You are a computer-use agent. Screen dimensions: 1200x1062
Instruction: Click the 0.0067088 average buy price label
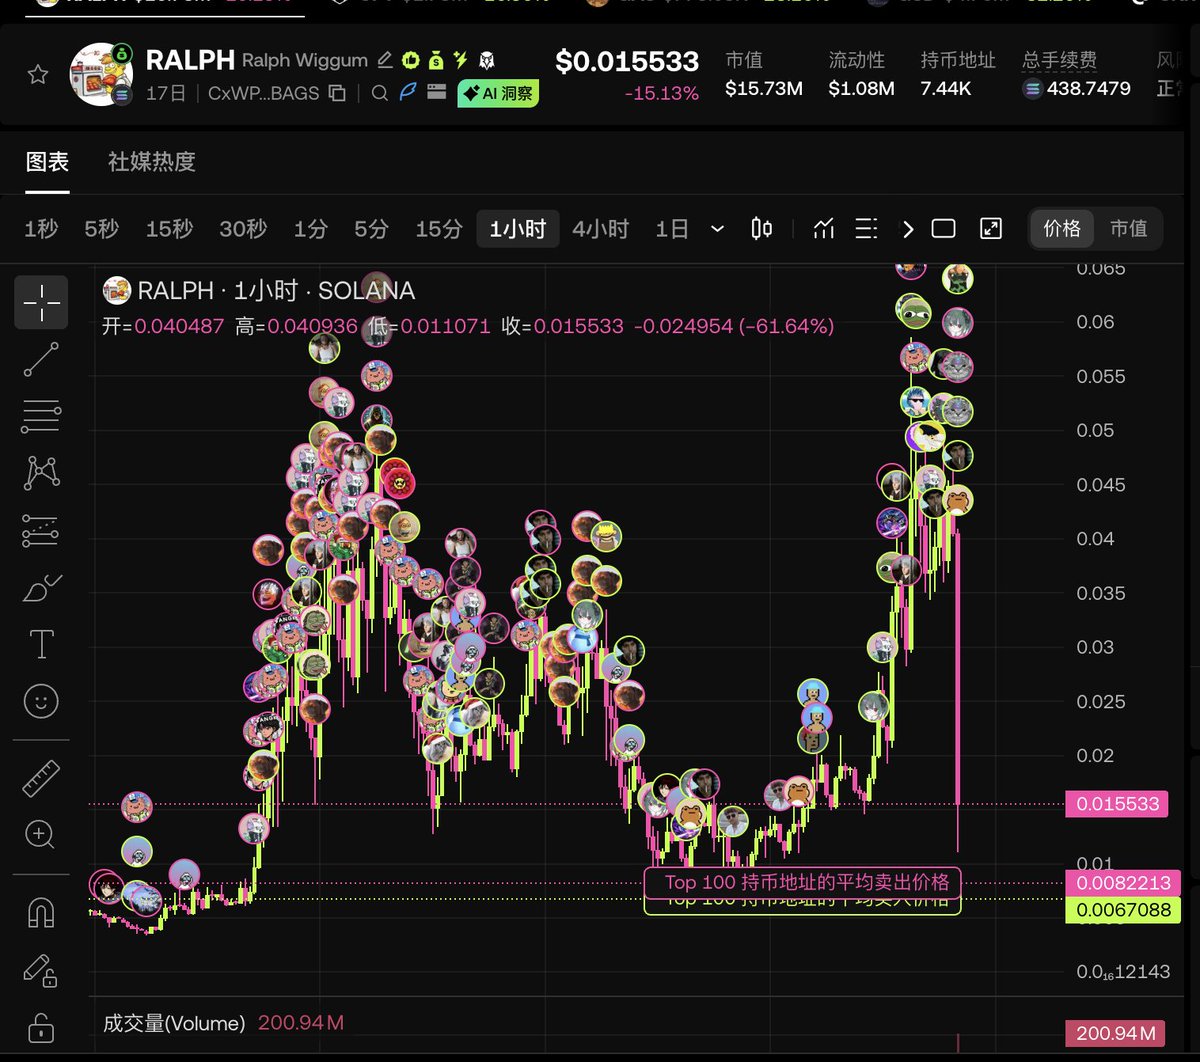(1123, 909)
